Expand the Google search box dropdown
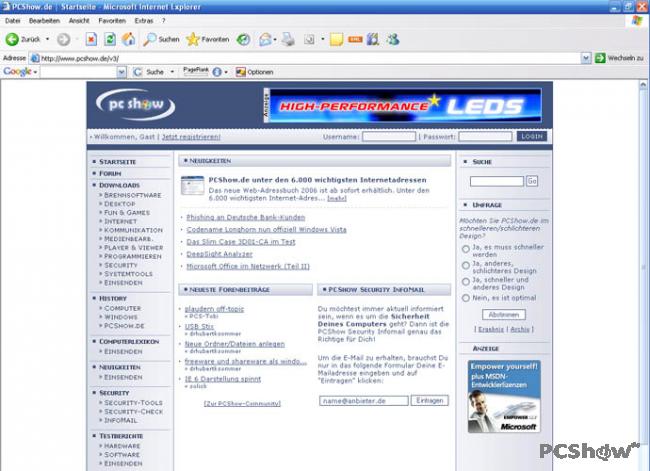 tap(121, 72)
